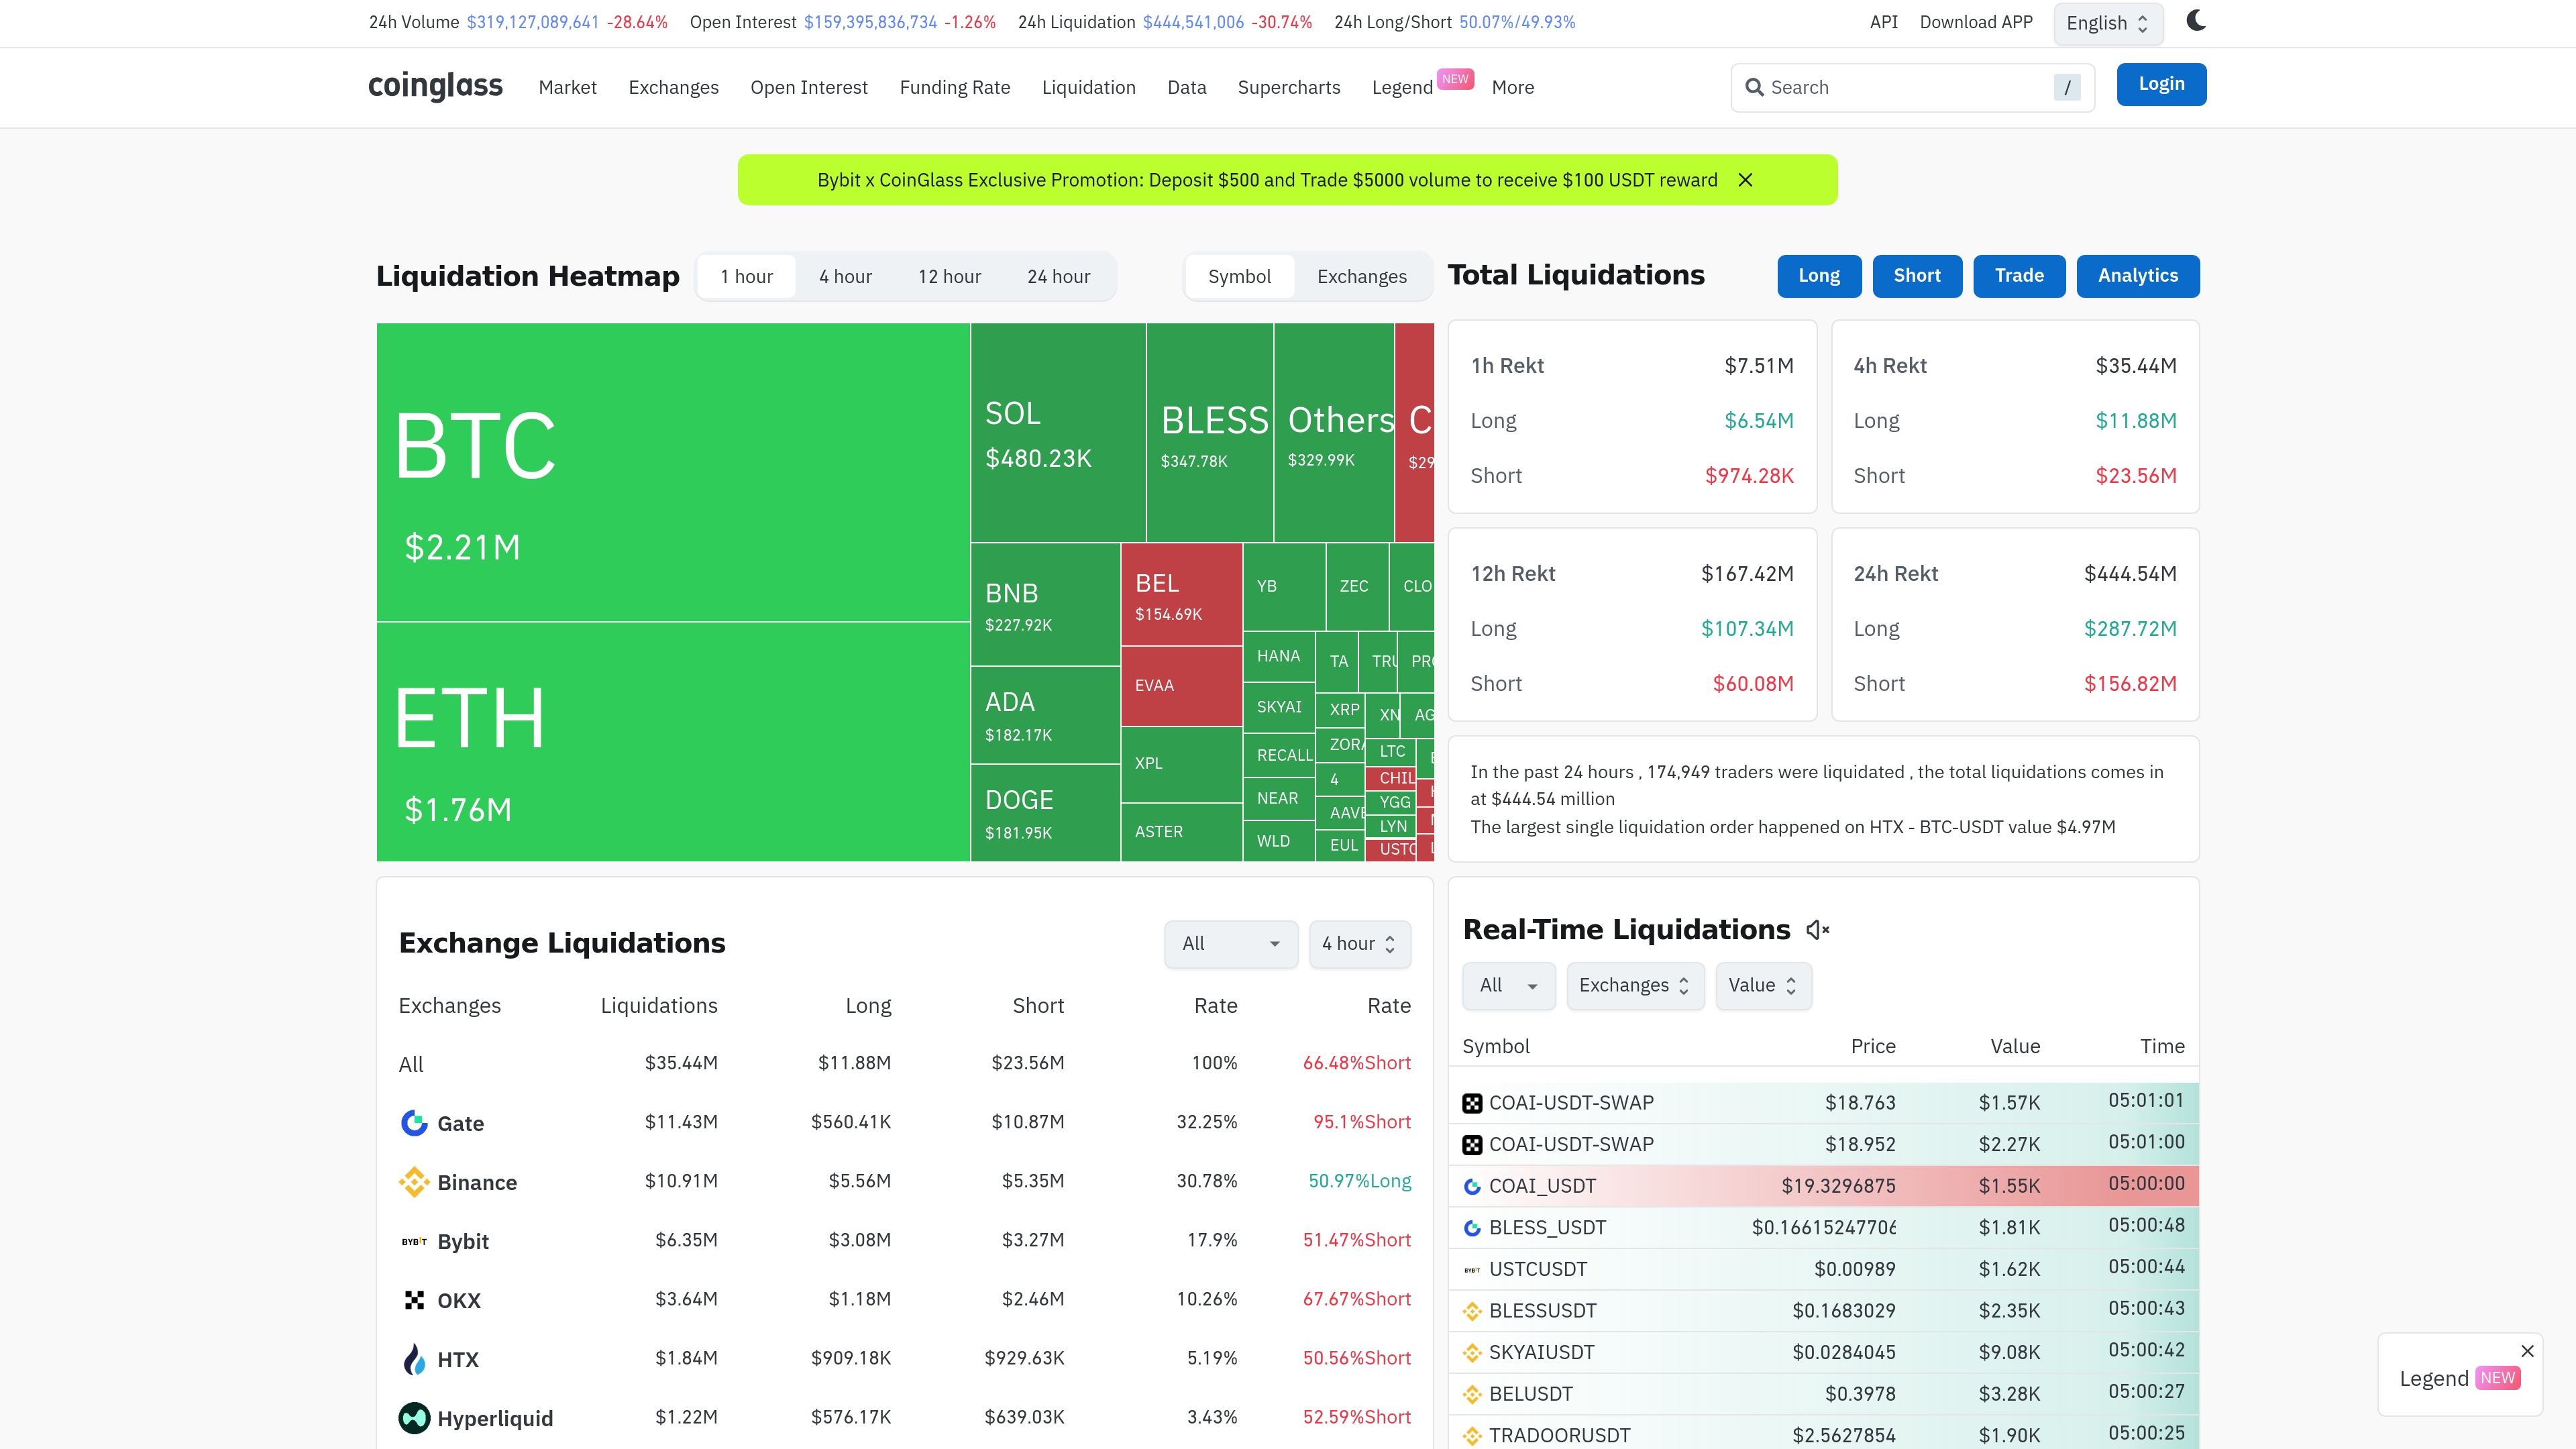Click the Hyperliquid logo icon
The height and width of the screenshot is (1449, 2576).
tap(414, 1418)
